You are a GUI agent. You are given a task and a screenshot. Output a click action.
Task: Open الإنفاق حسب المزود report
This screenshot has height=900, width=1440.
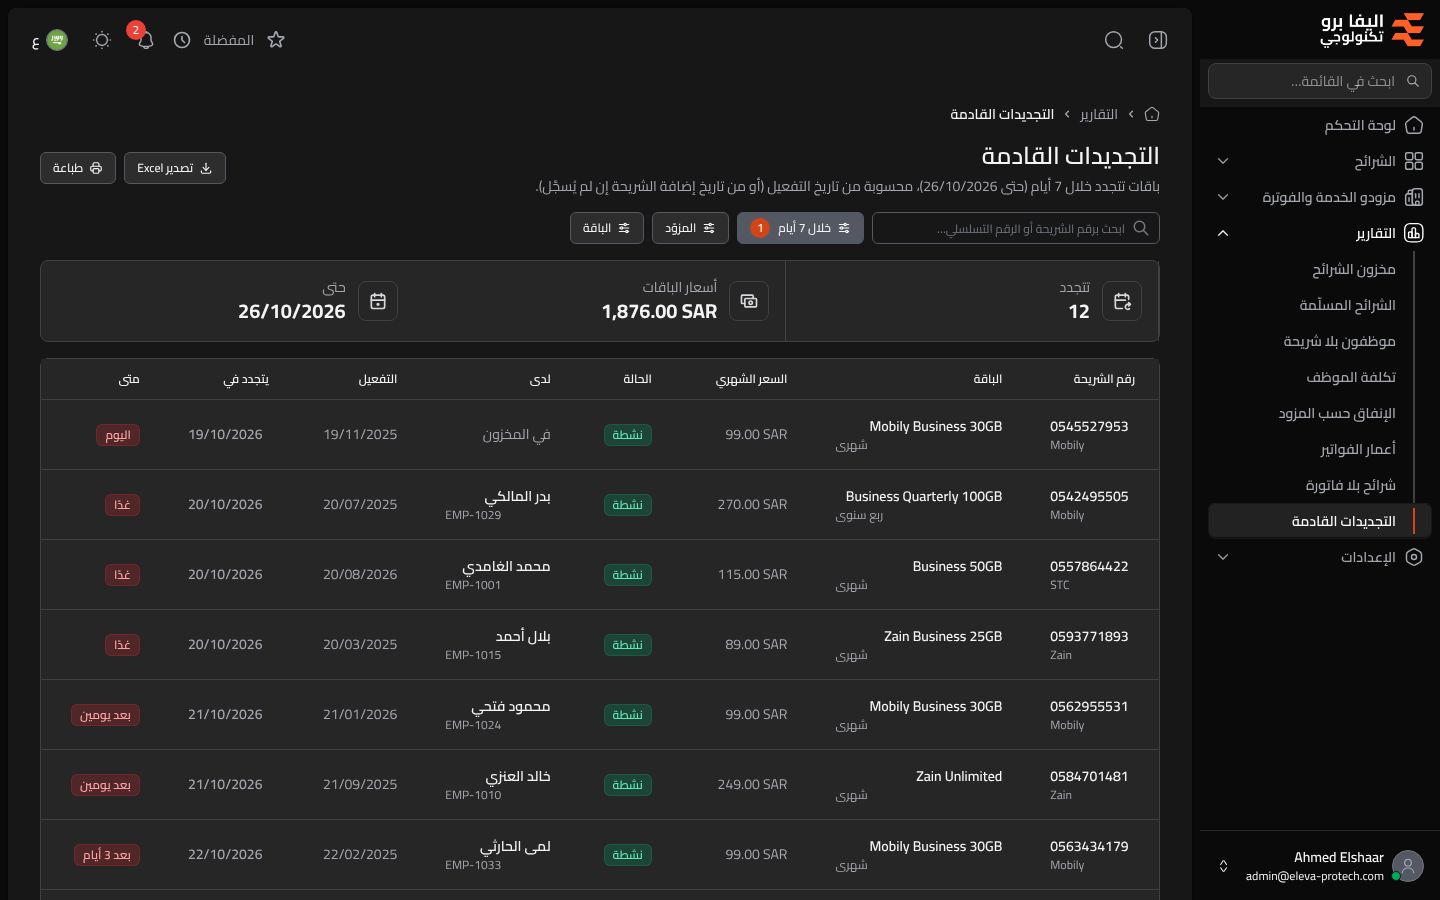click(1336, 413)
